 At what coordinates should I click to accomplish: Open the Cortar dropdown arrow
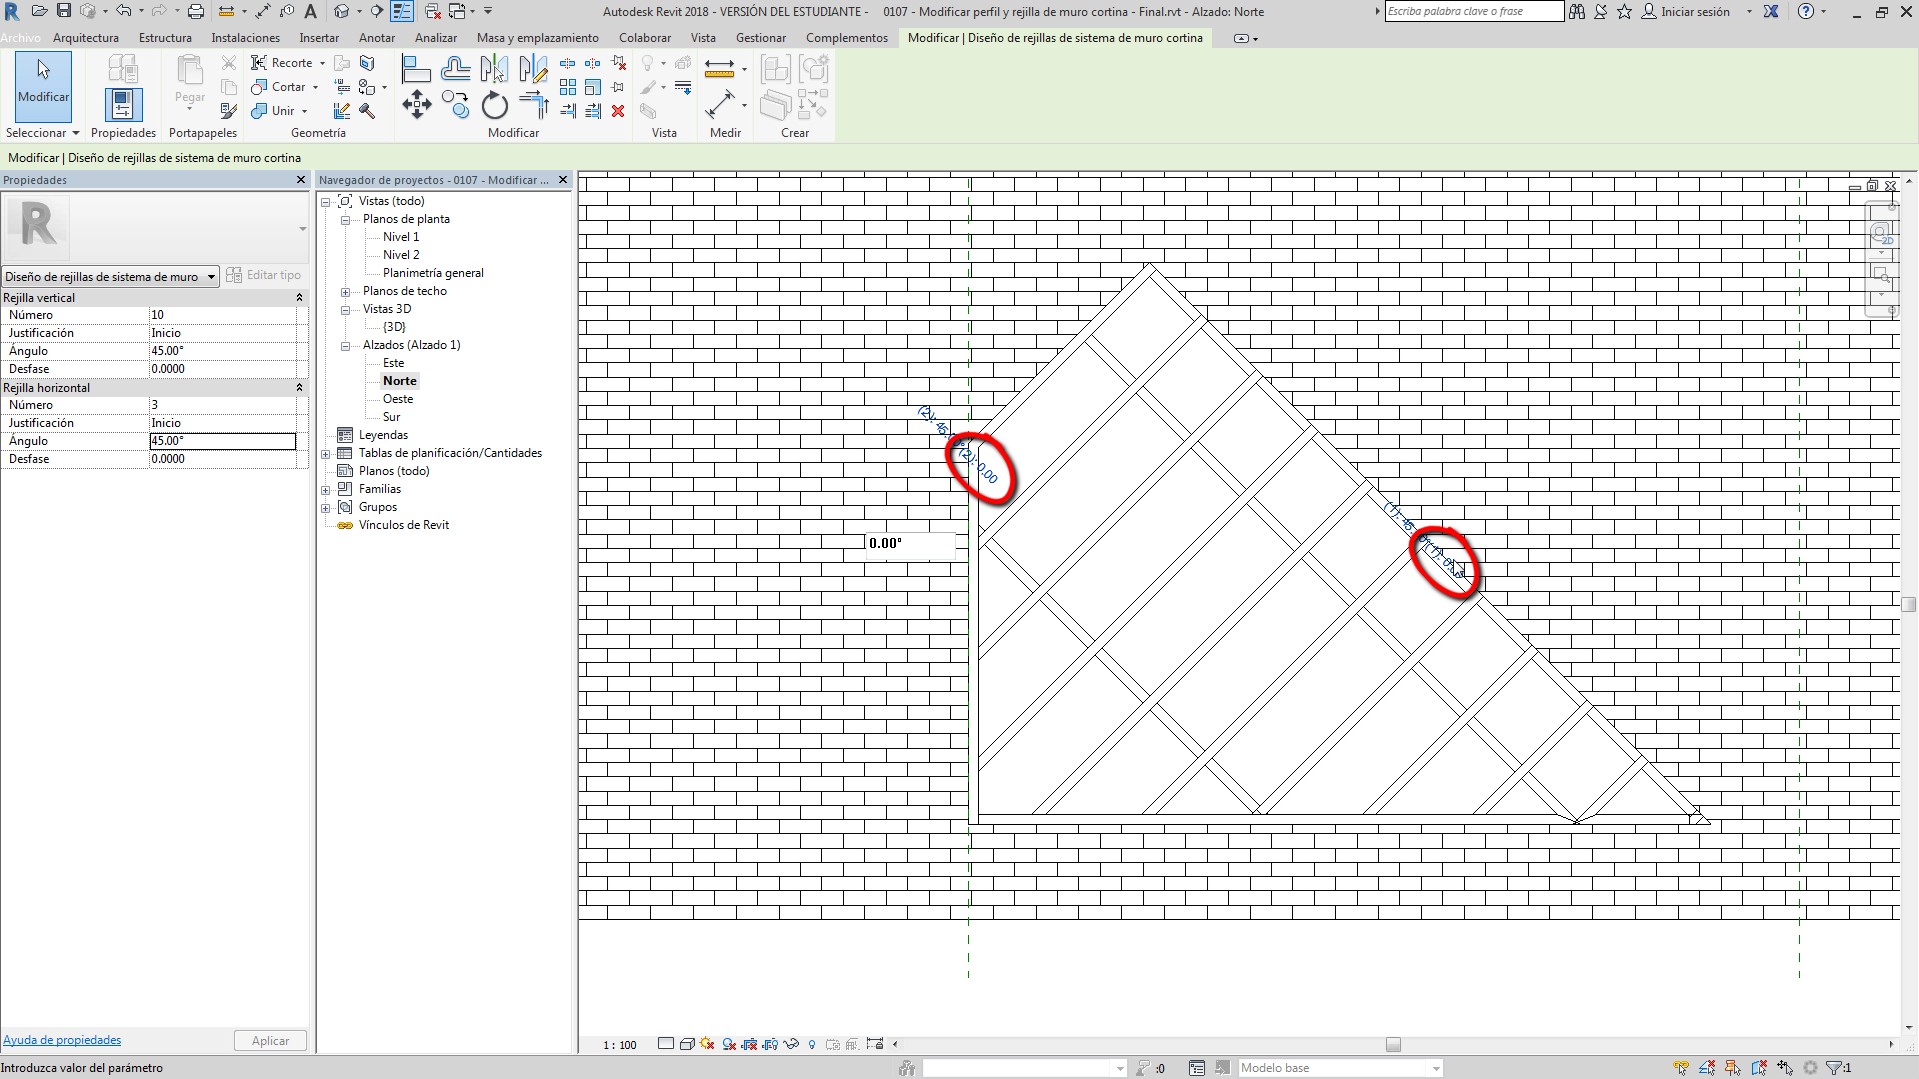point(315,87)
